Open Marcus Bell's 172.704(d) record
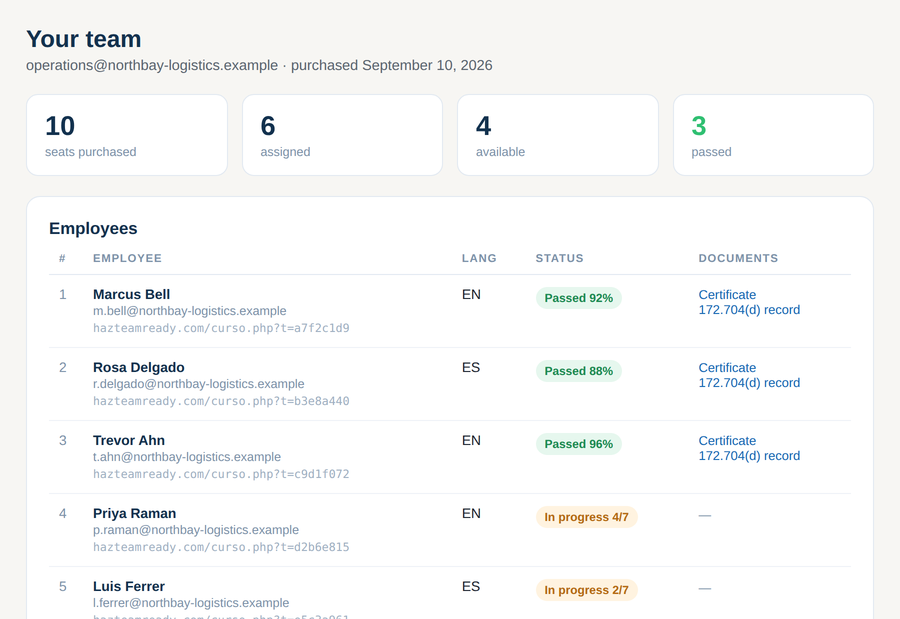900x619 pixels. [749, 310]
